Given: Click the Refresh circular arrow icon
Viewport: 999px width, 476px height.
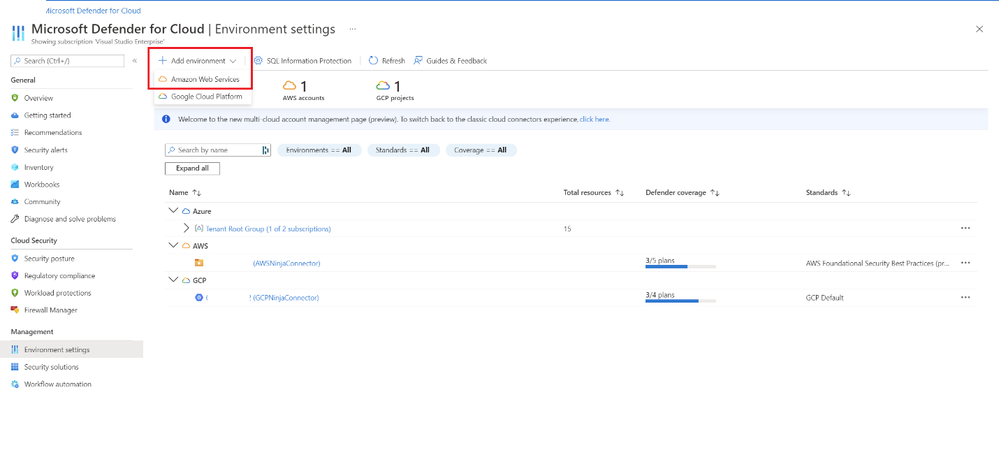Looking at the screenshot, I should tap(373, 61).
